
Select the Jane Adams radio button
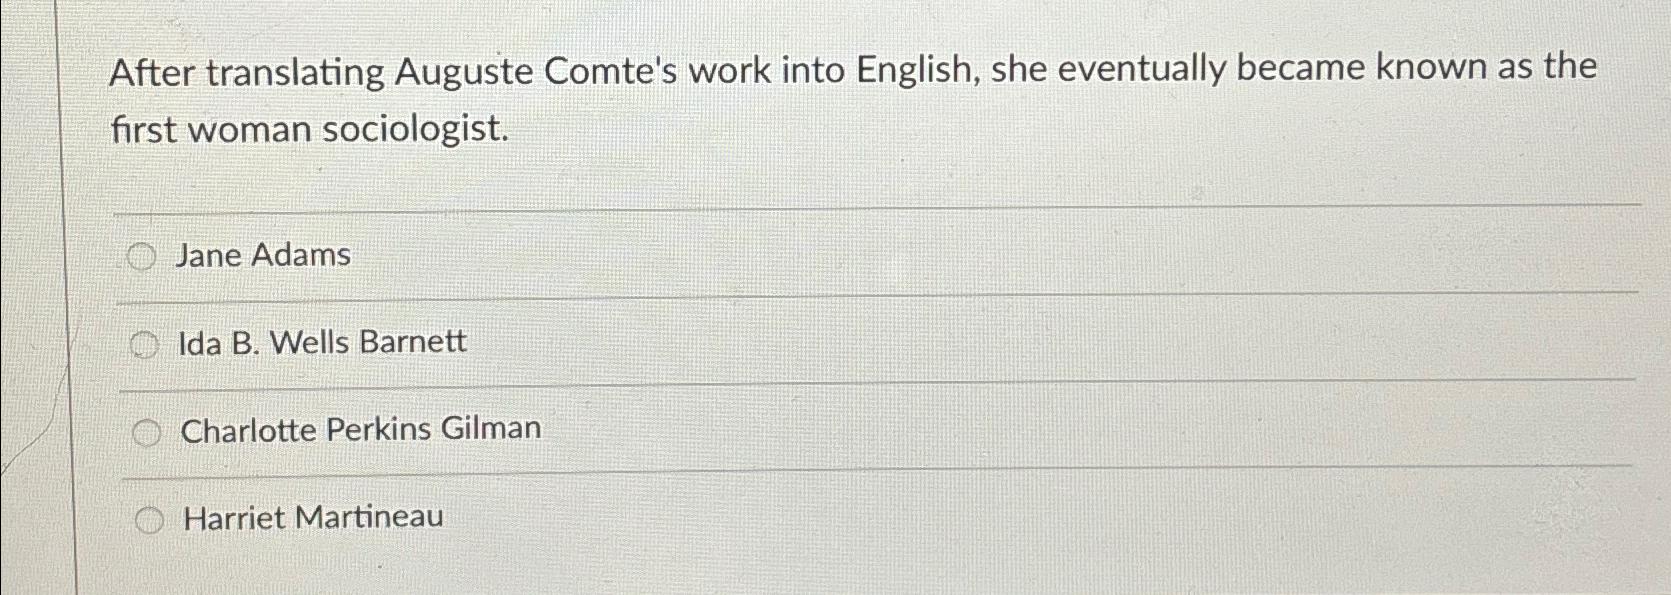[x=144, y=255]
